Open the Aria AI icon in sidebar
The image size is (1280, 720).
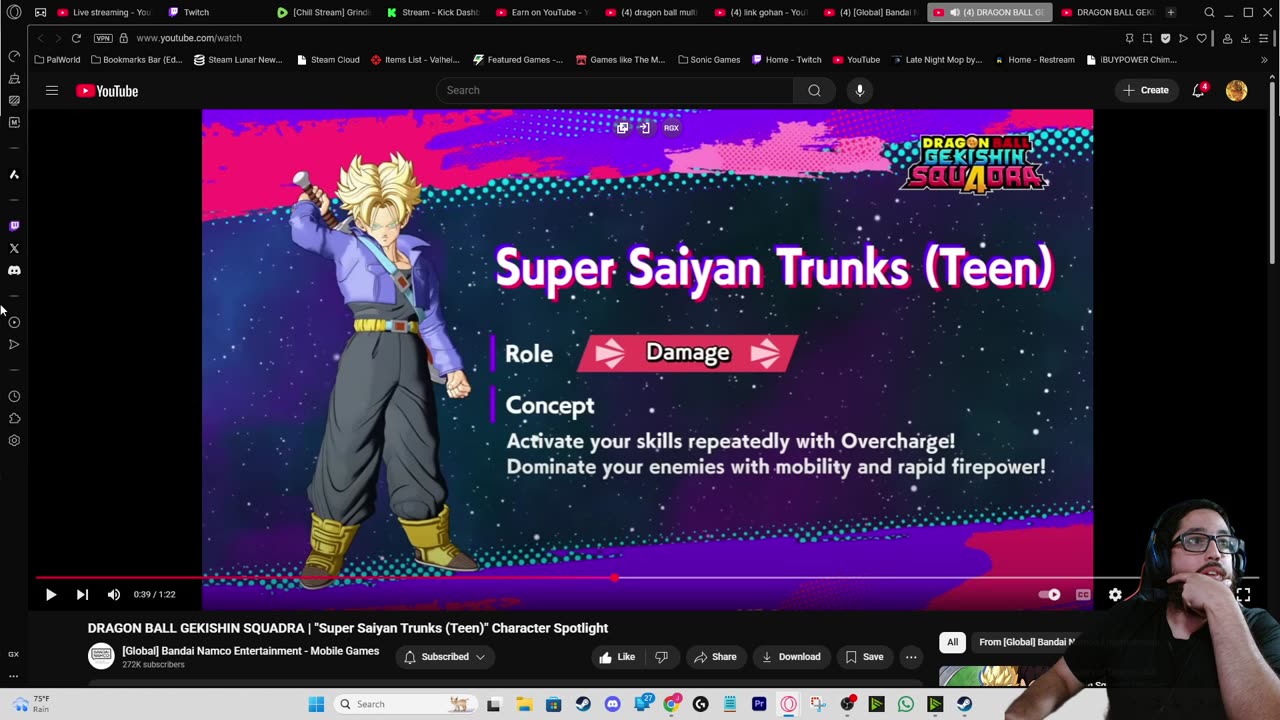point(14,174)
